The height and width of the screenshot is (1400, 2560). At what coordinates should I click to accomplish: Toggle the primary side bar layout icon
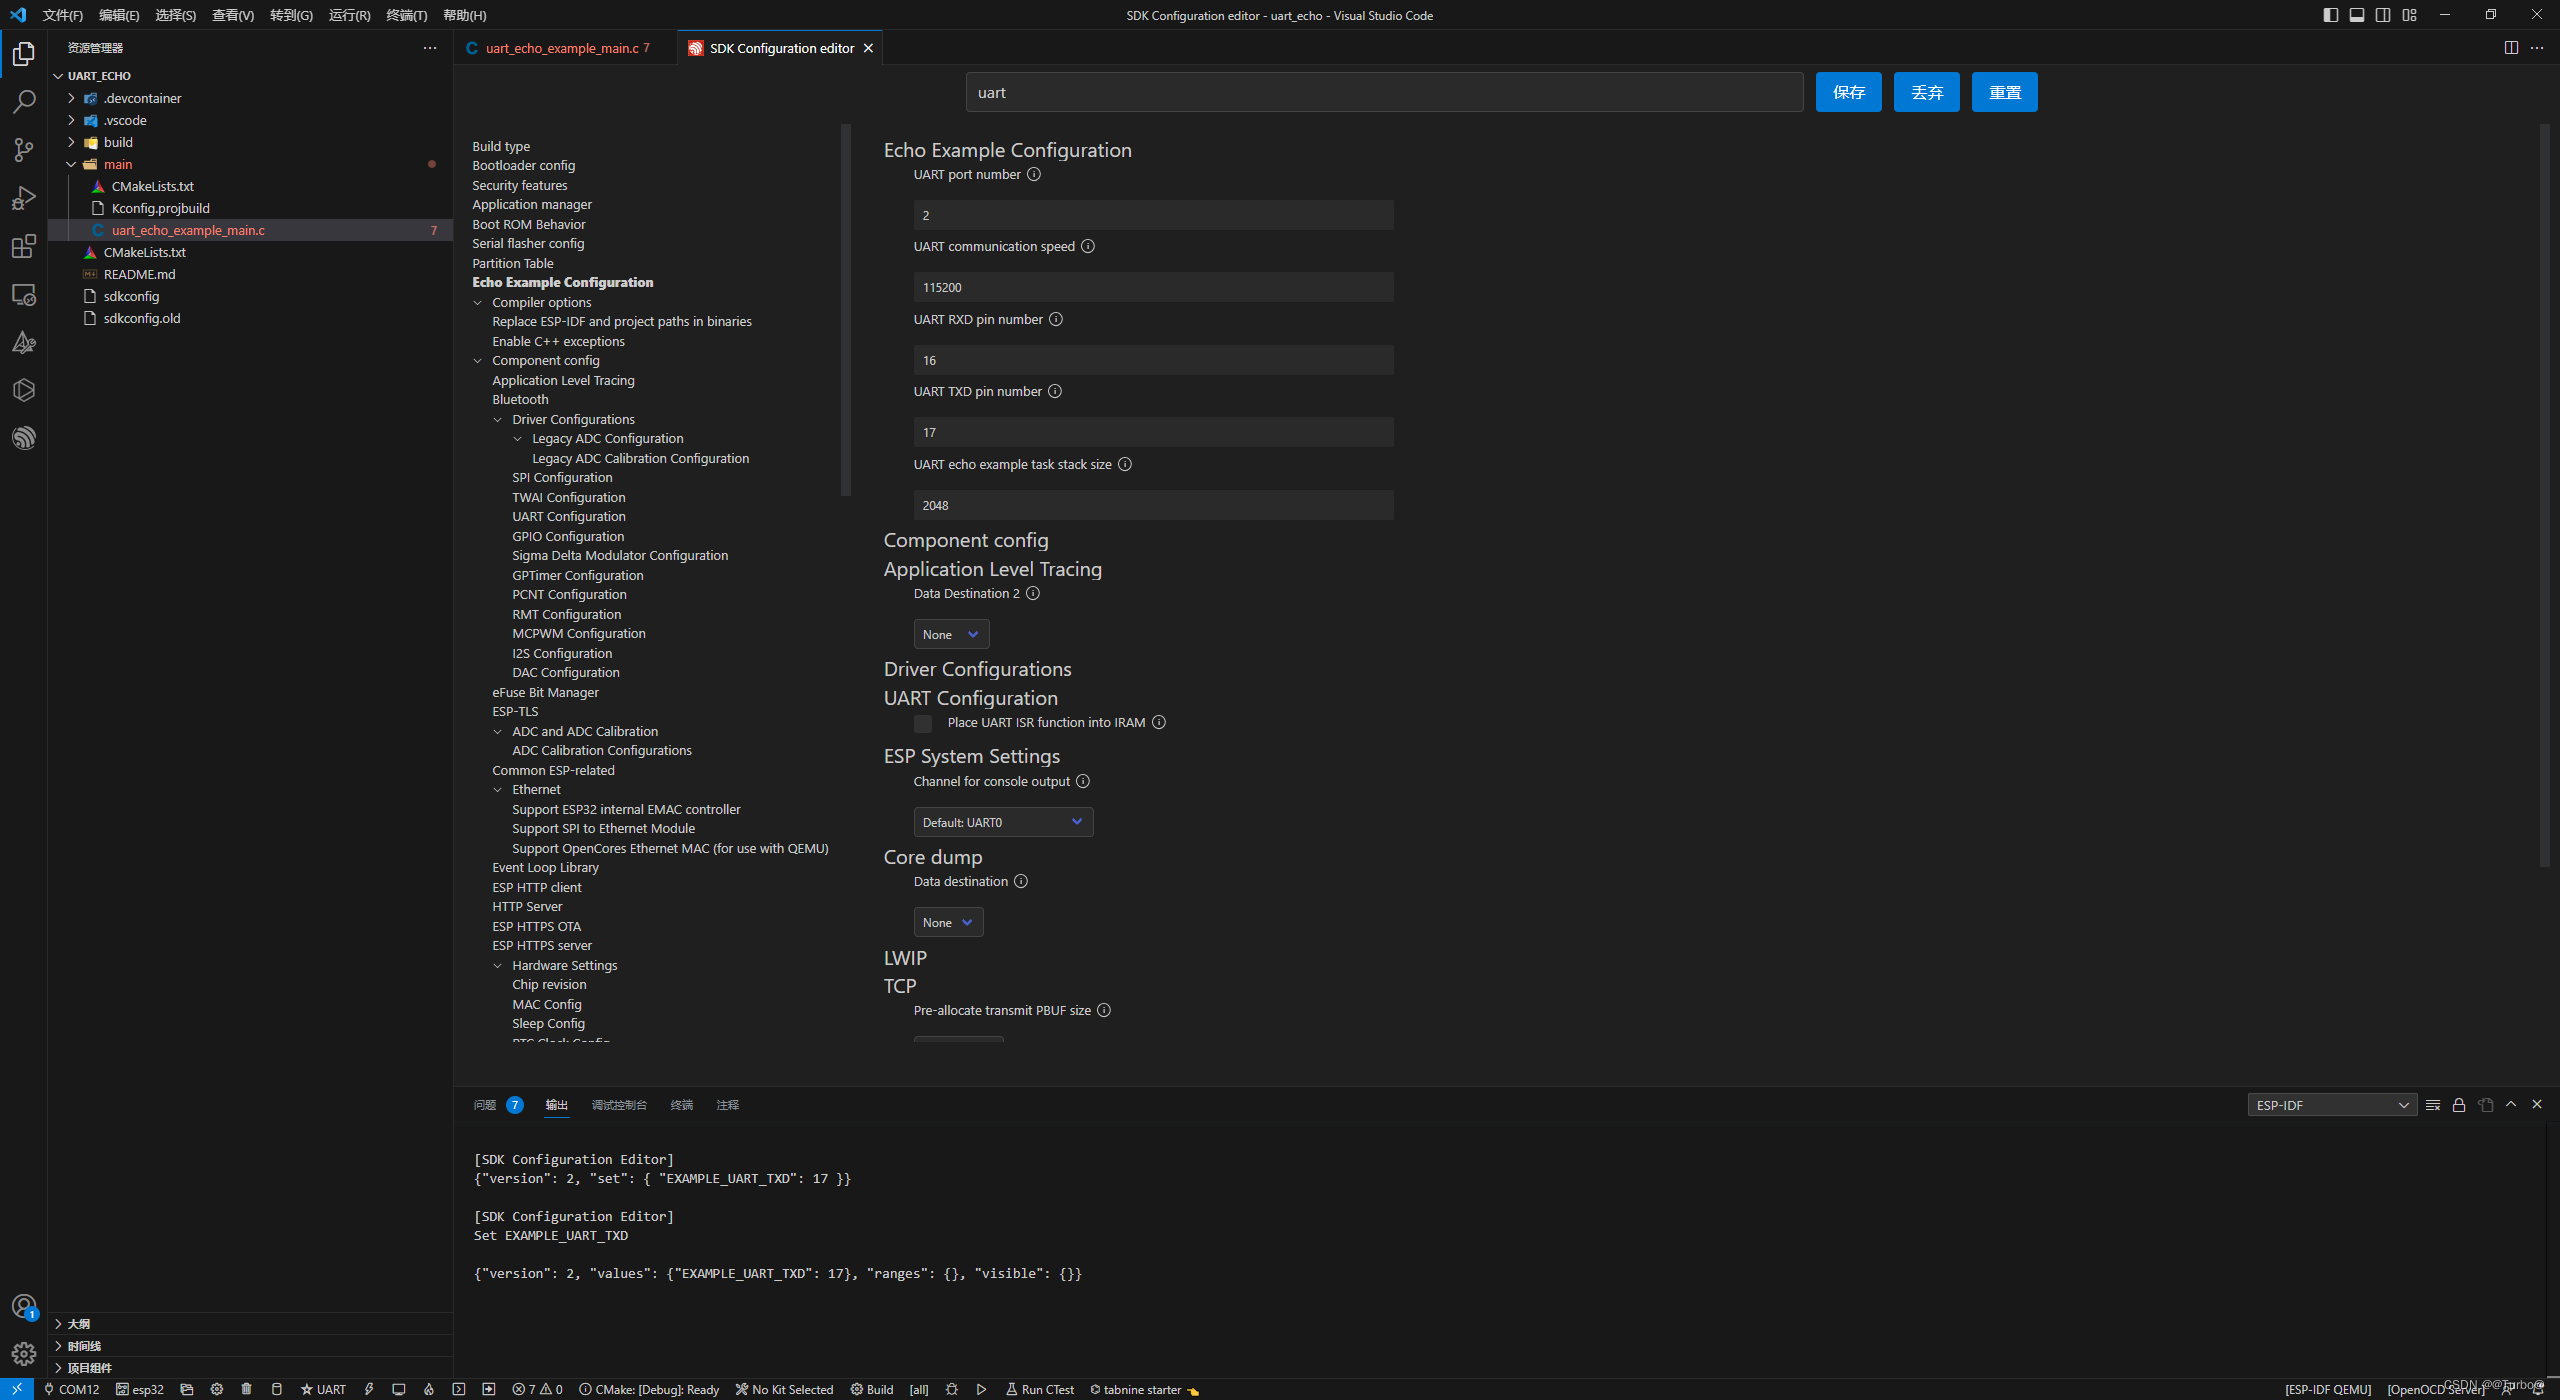pos(2331,15)
